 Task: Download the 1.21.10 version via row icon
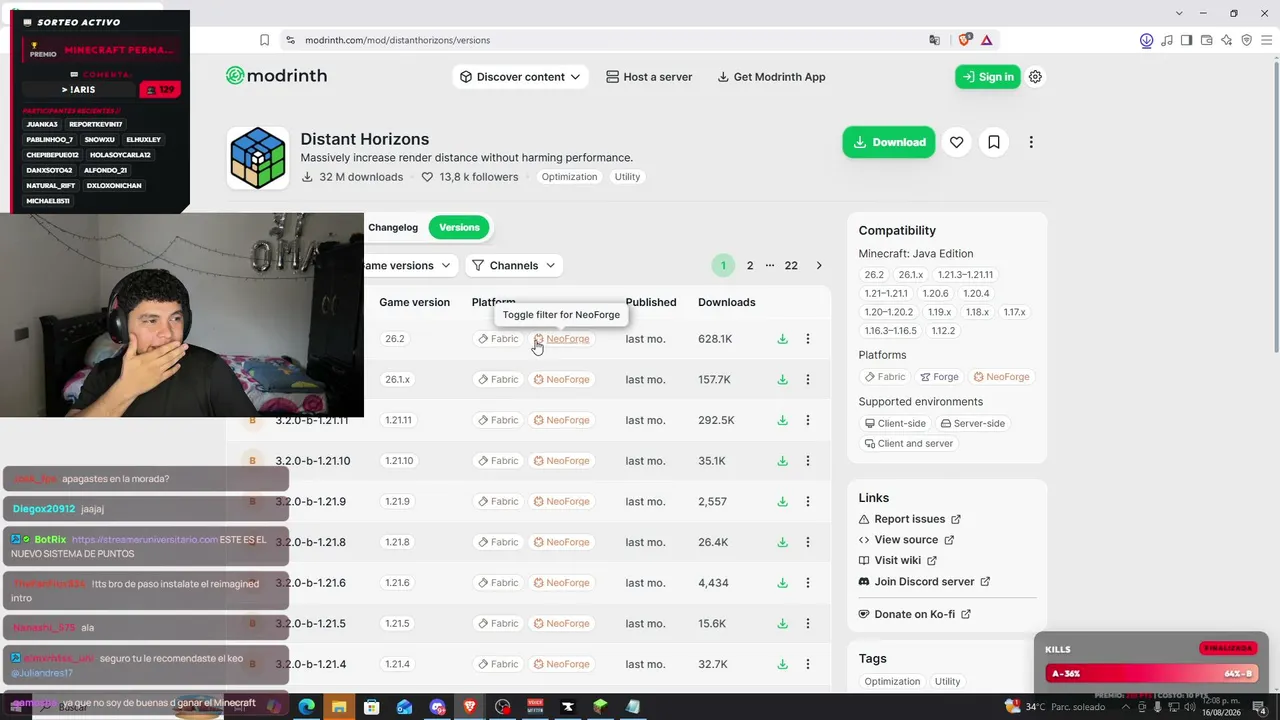coord(782,461)
